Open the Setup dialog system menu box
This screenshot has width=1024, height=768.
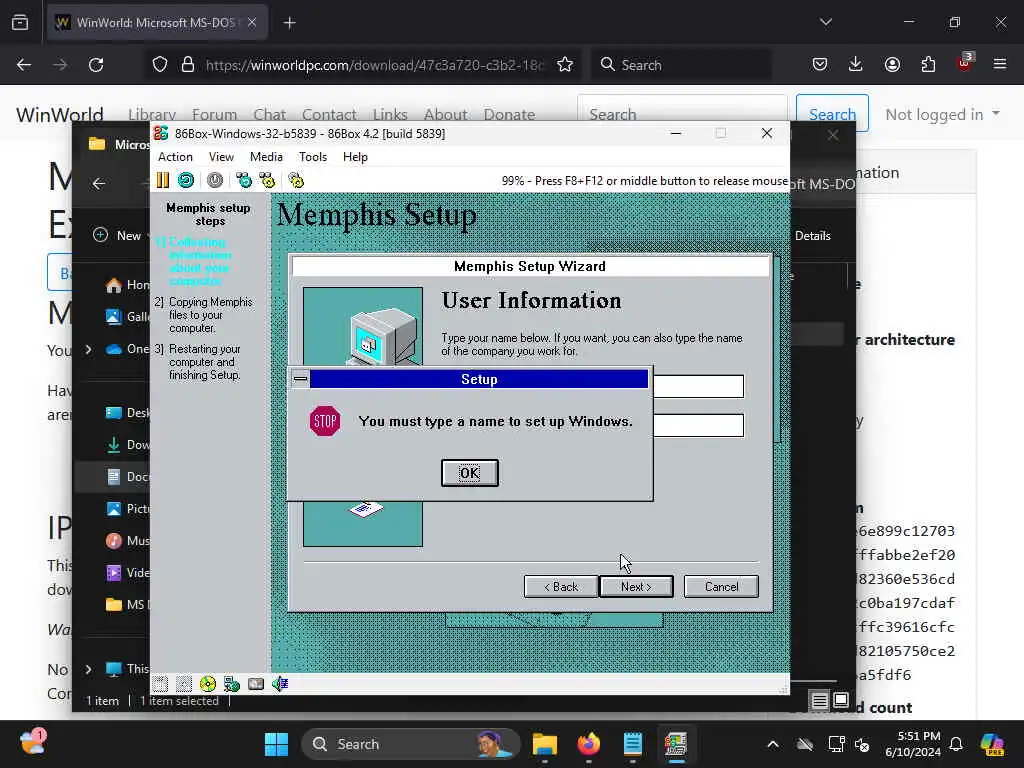(x=300, y=379)
